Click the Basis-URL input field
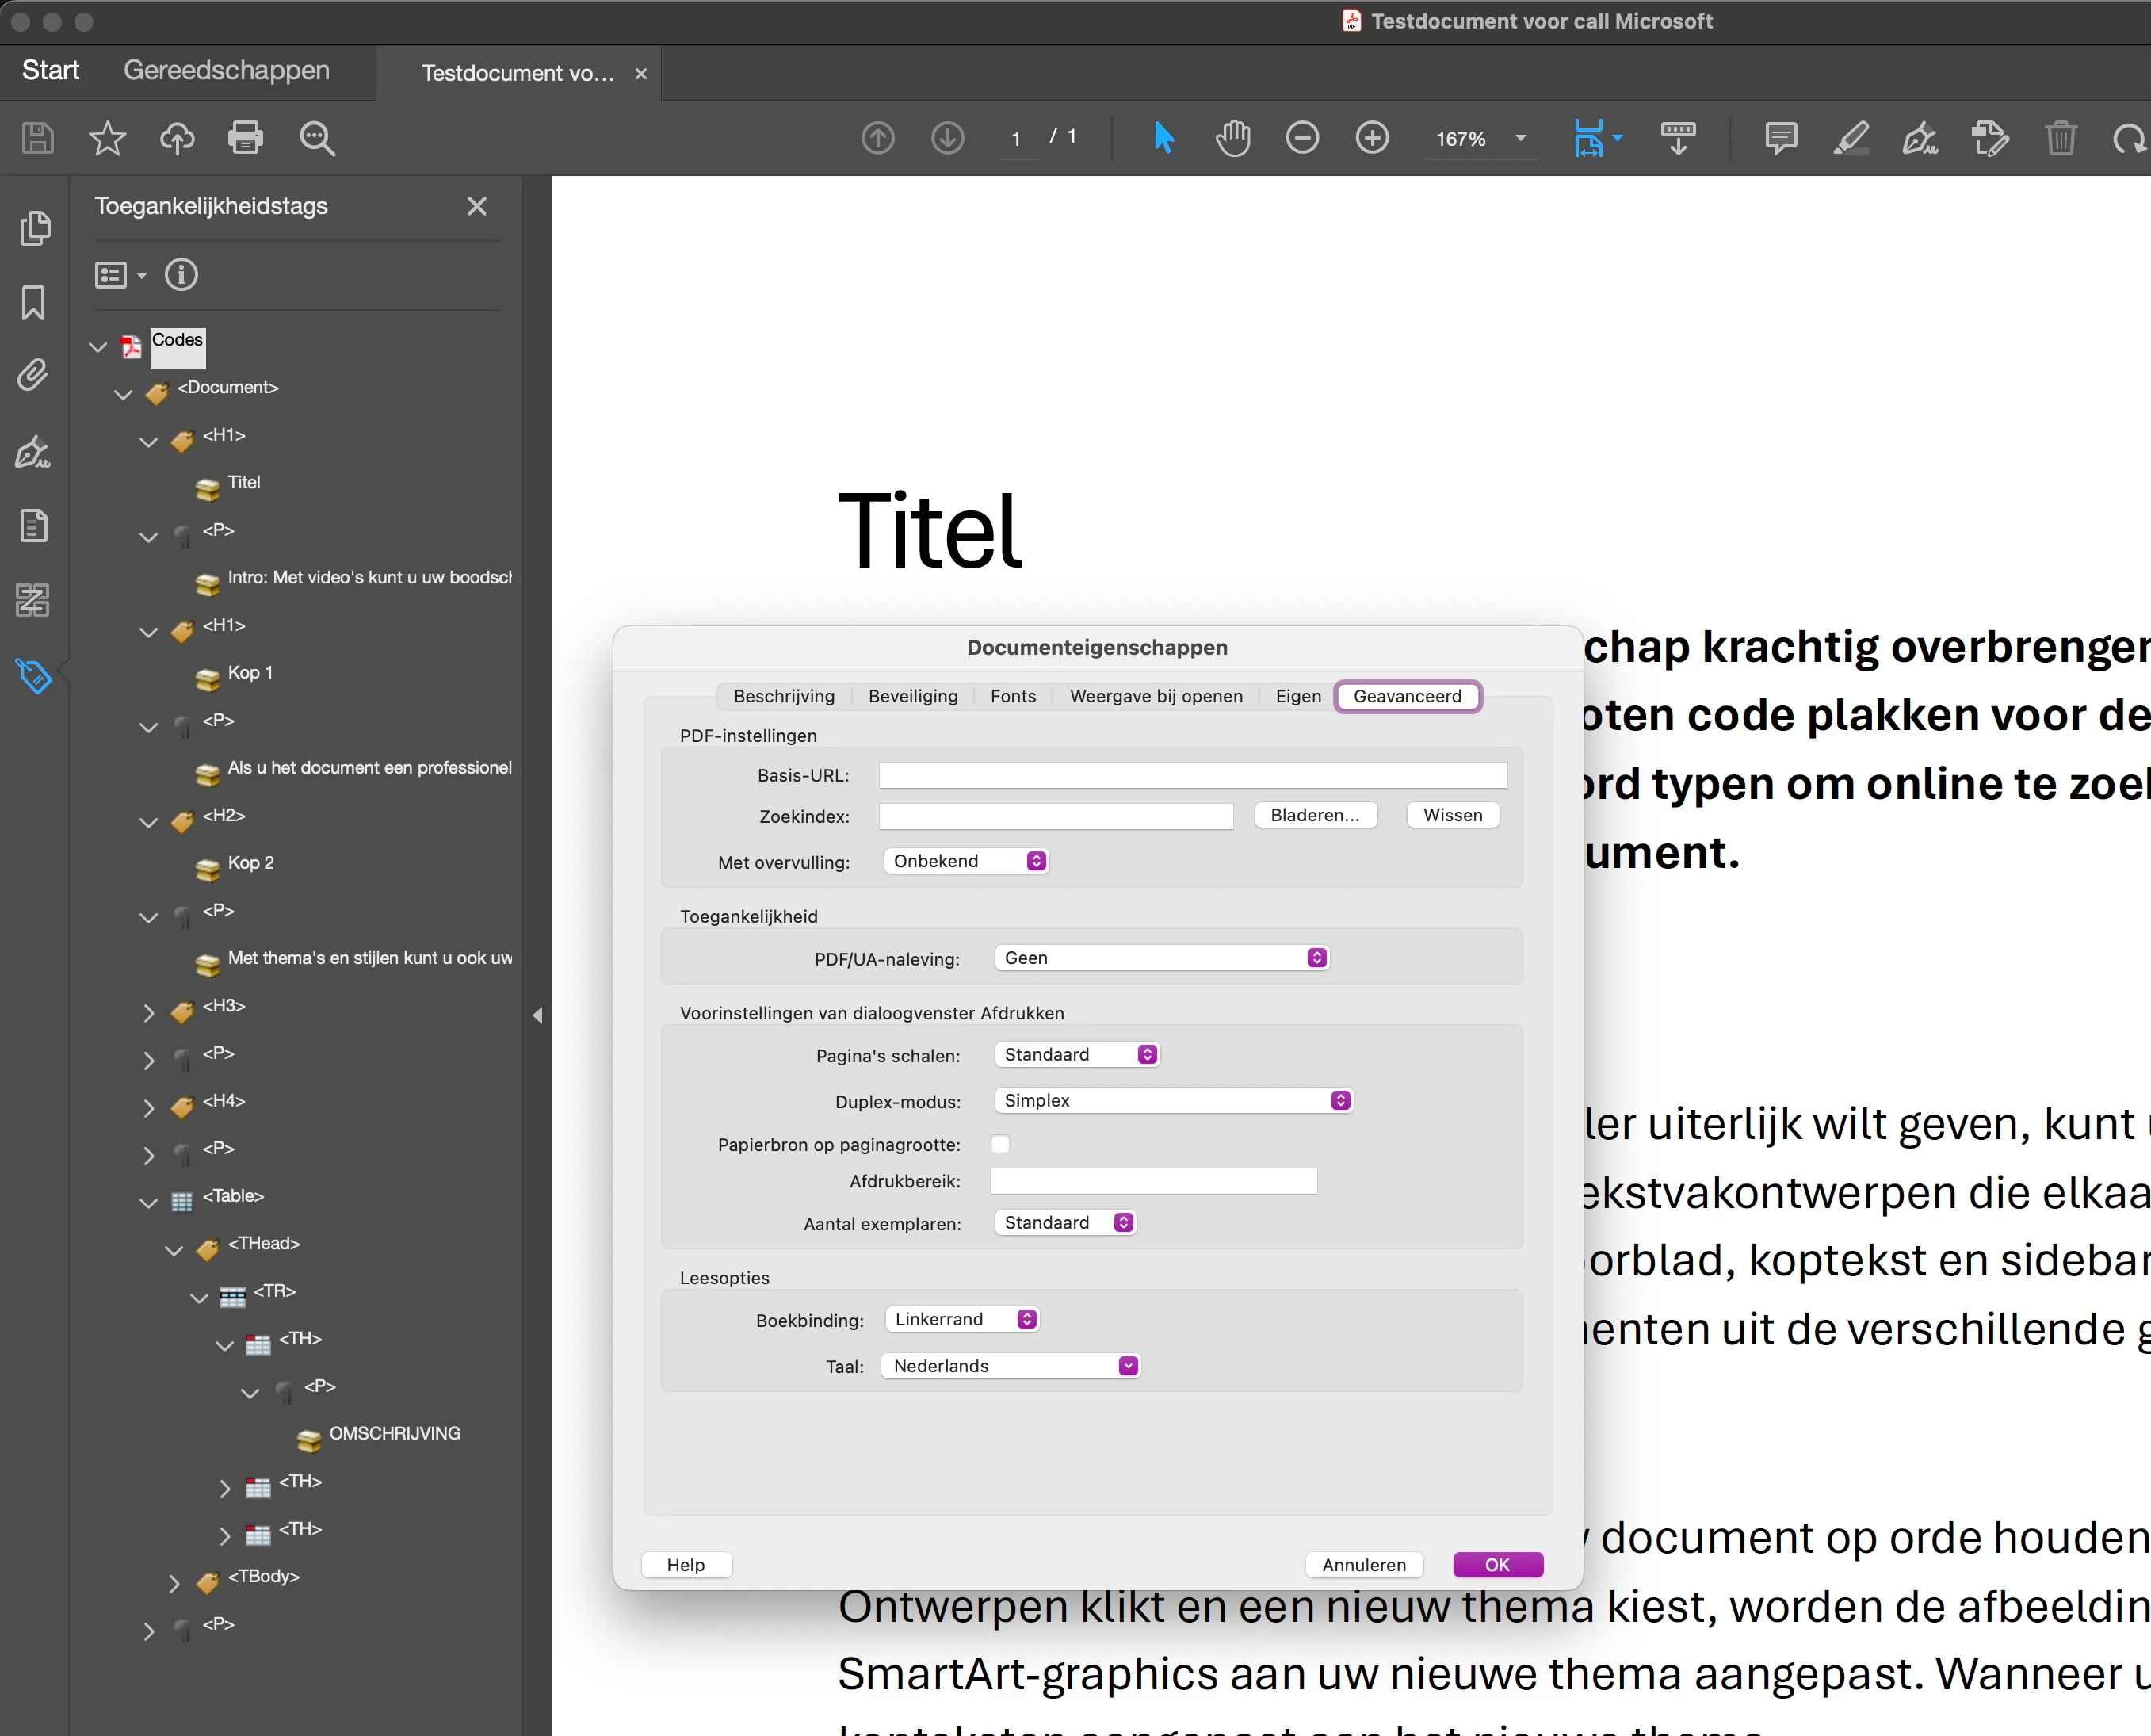2151x1736 pixels. point(1192,775)
